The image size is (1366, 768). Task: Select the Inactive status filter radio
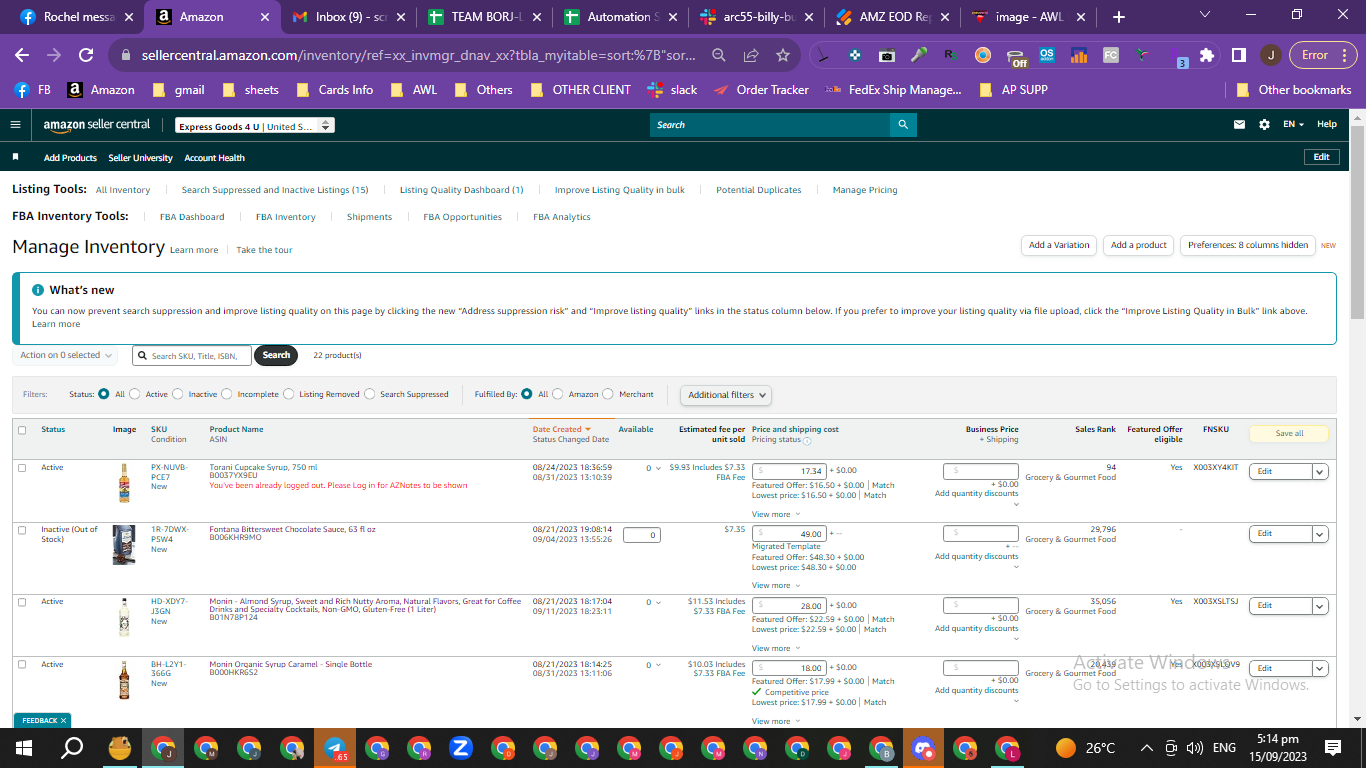click(x=178, y=394)
